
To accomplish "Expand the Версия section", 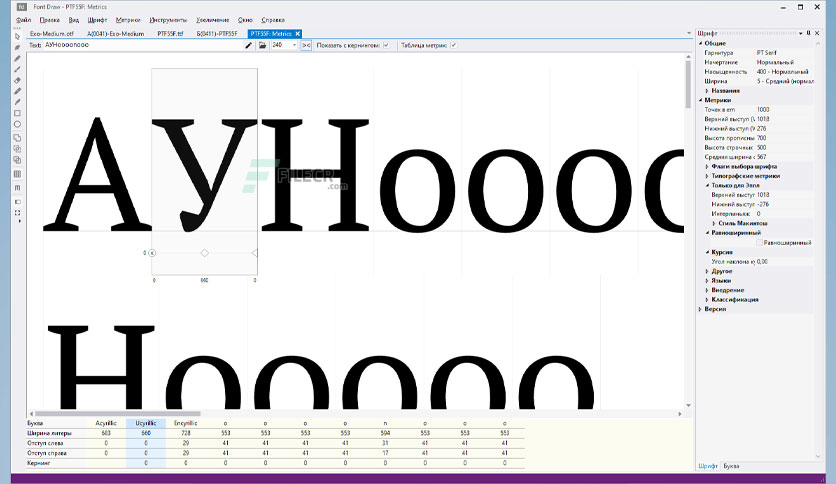I will [701, 309].
